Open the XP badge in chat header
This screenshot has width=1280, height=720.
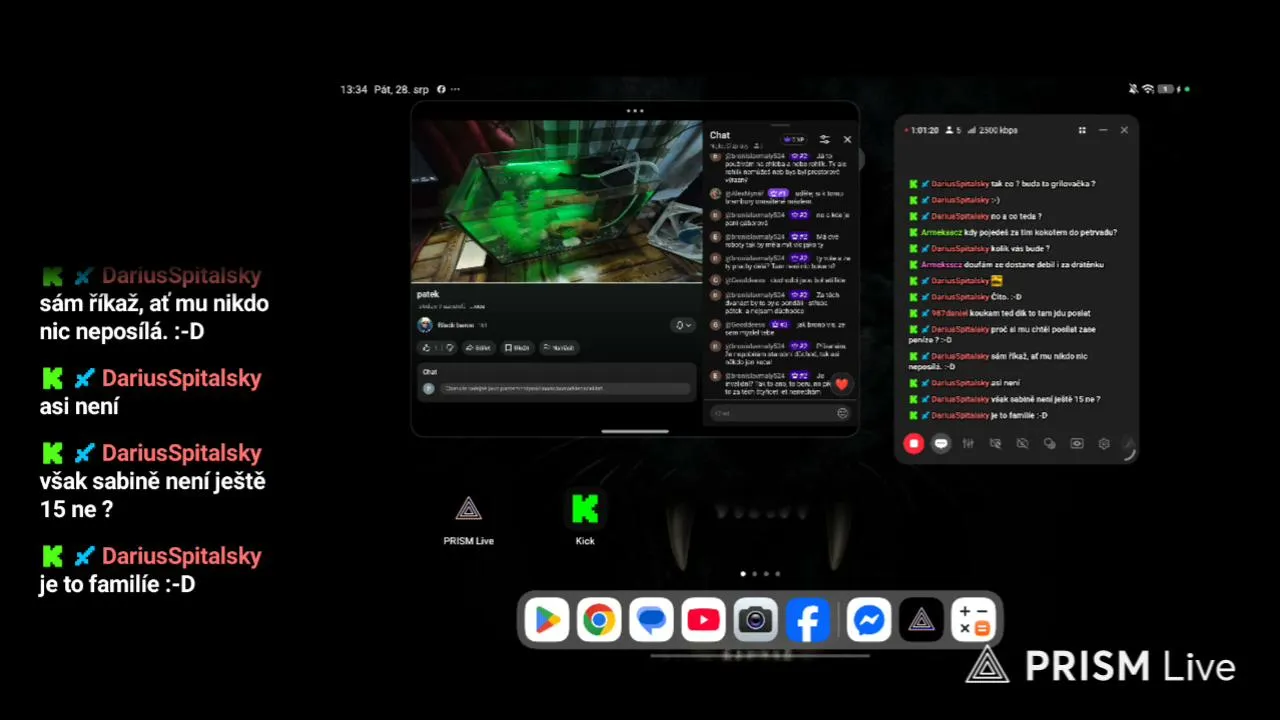pos(795,140)
